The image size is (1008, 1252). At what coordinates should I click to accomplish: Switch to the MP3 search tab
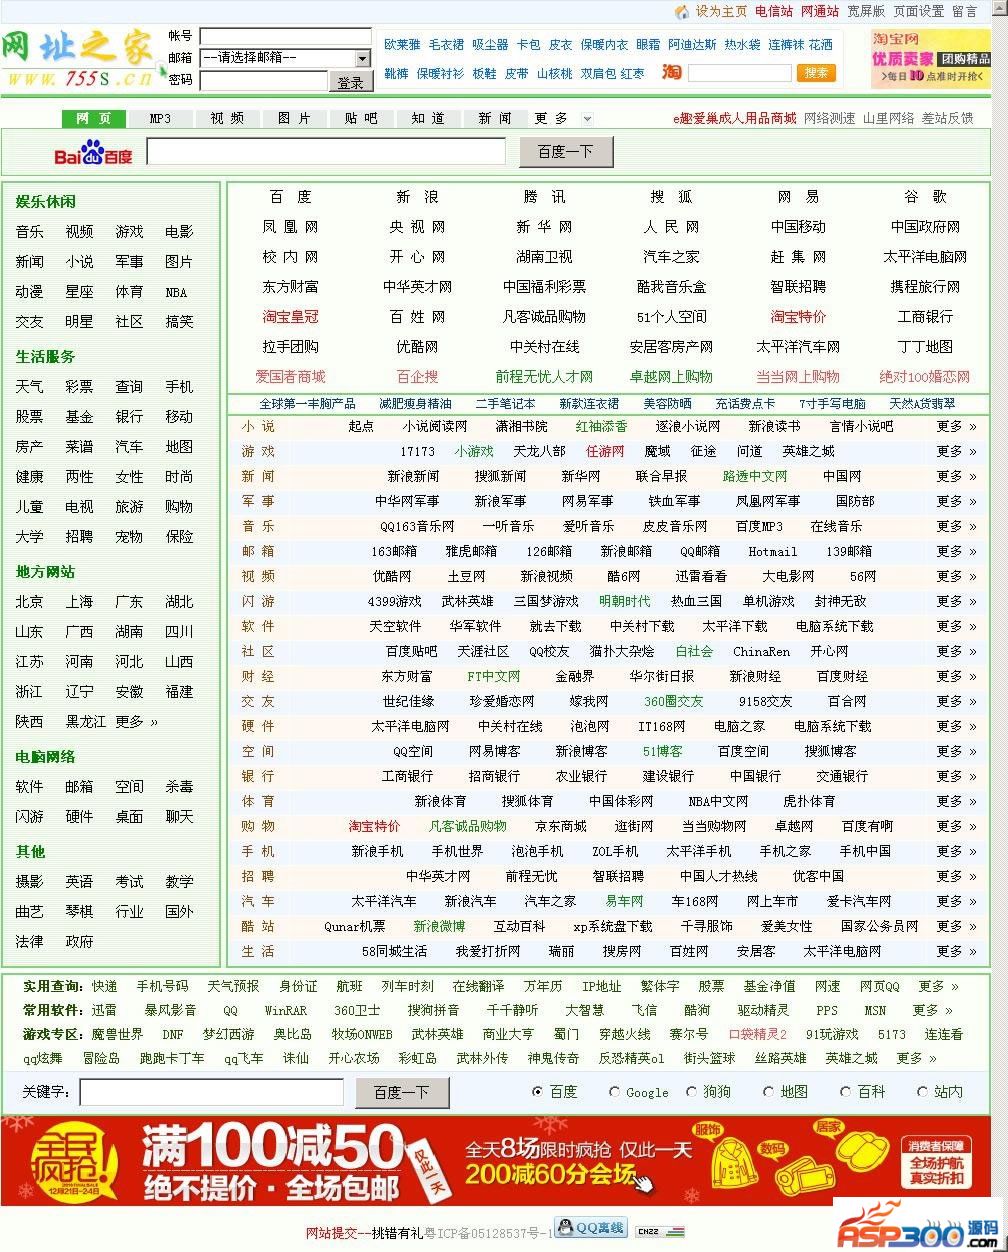[x=160, y=118]
